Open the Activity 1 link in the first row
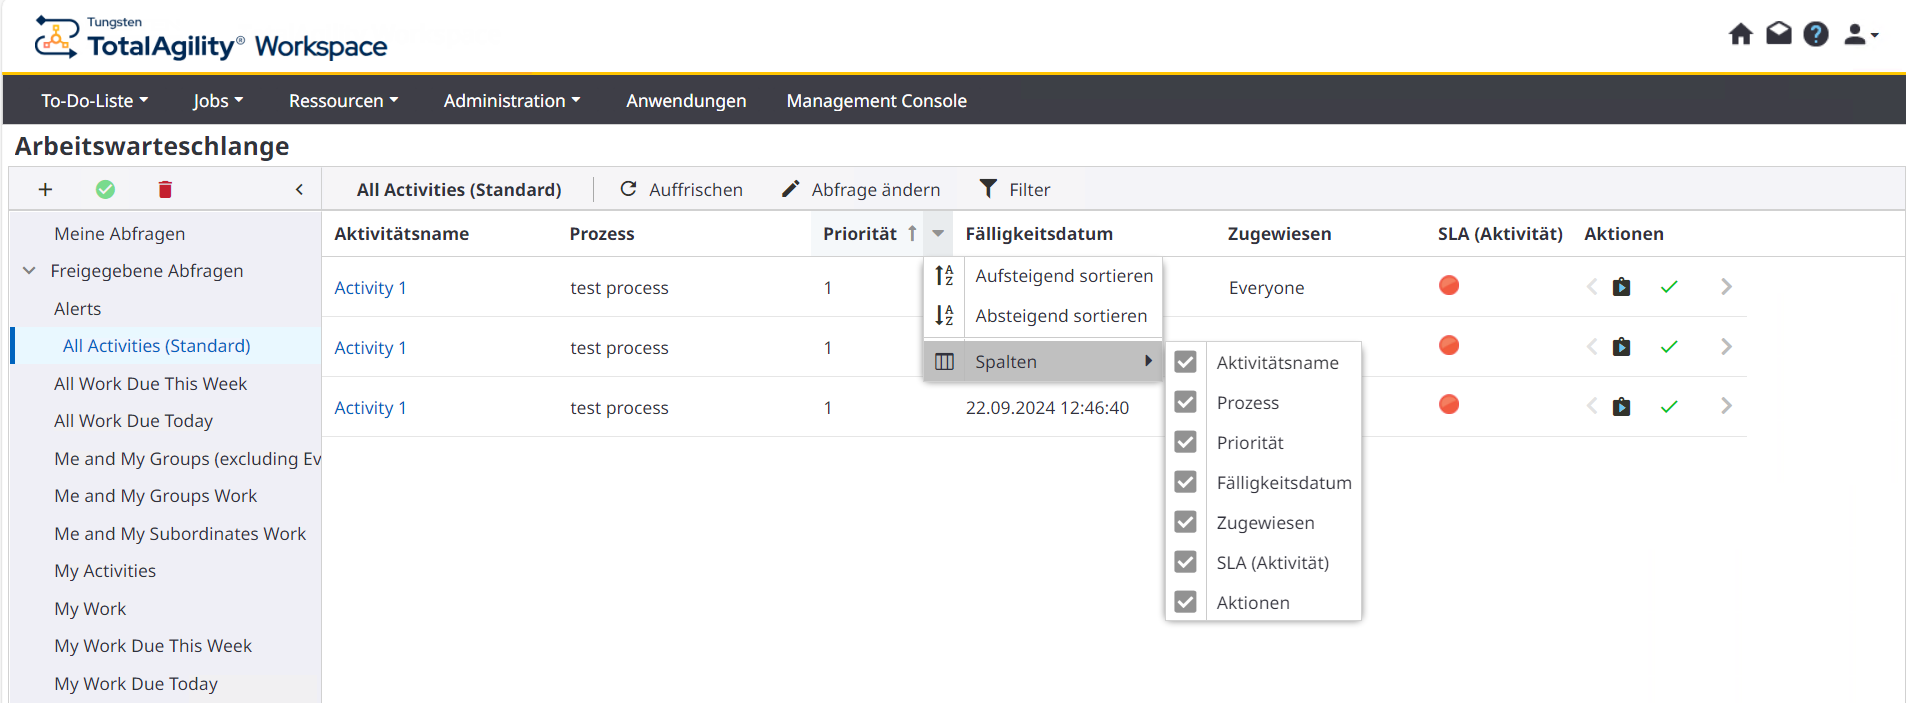Image resolution: width=1906 pixels, height=703 pixels. tap(370, 288)
